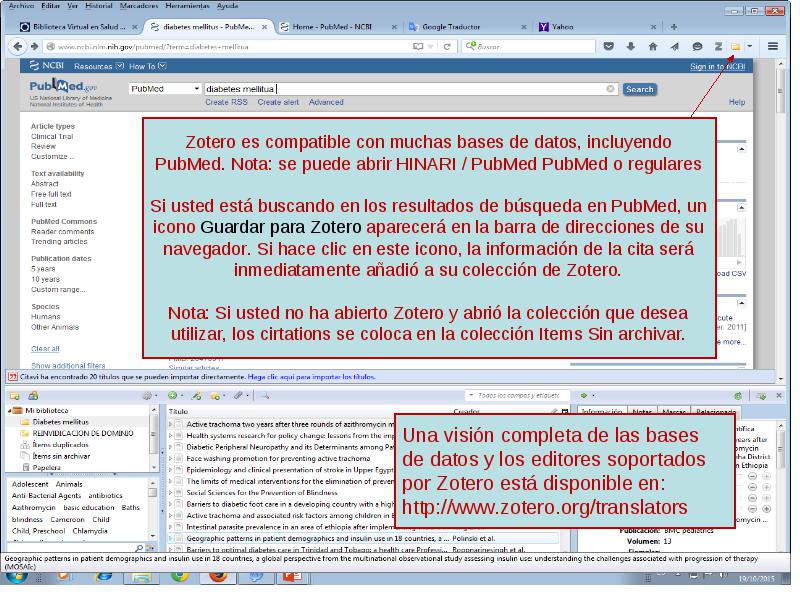Expand the Health systems research item
The height and width of the screenshot is (600, 800).
tap(170, 436)
